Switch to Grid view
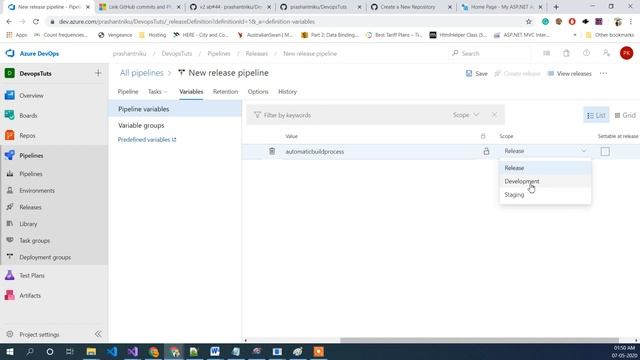 [625, 116]
